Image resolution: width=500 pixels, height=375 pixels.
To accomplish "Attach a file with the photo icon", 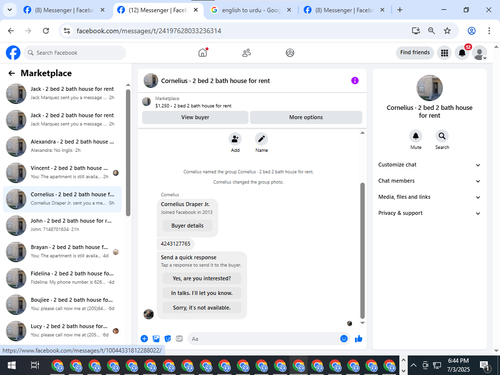I will (x=156, y=339).
